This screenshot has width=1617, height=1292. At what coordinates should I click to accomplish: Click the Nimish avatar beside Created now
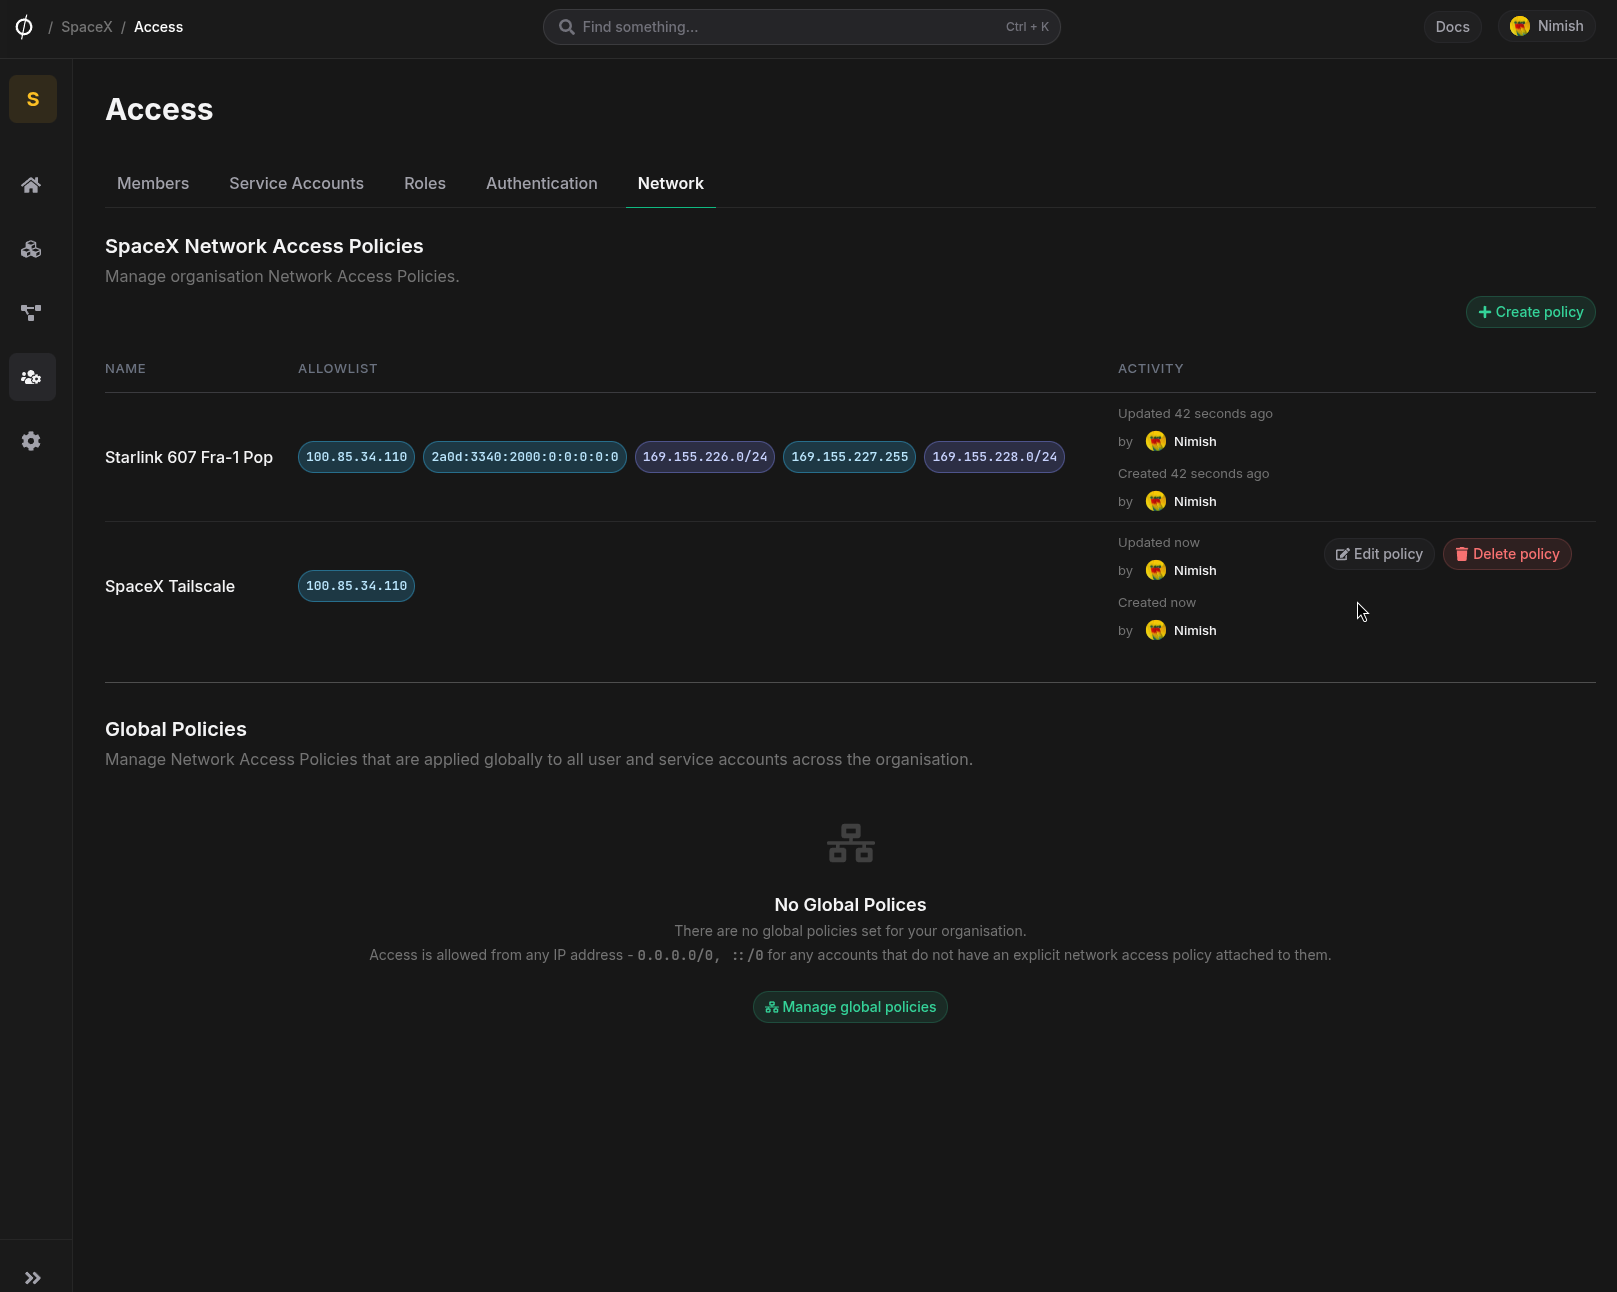(x=1156, y=630)
